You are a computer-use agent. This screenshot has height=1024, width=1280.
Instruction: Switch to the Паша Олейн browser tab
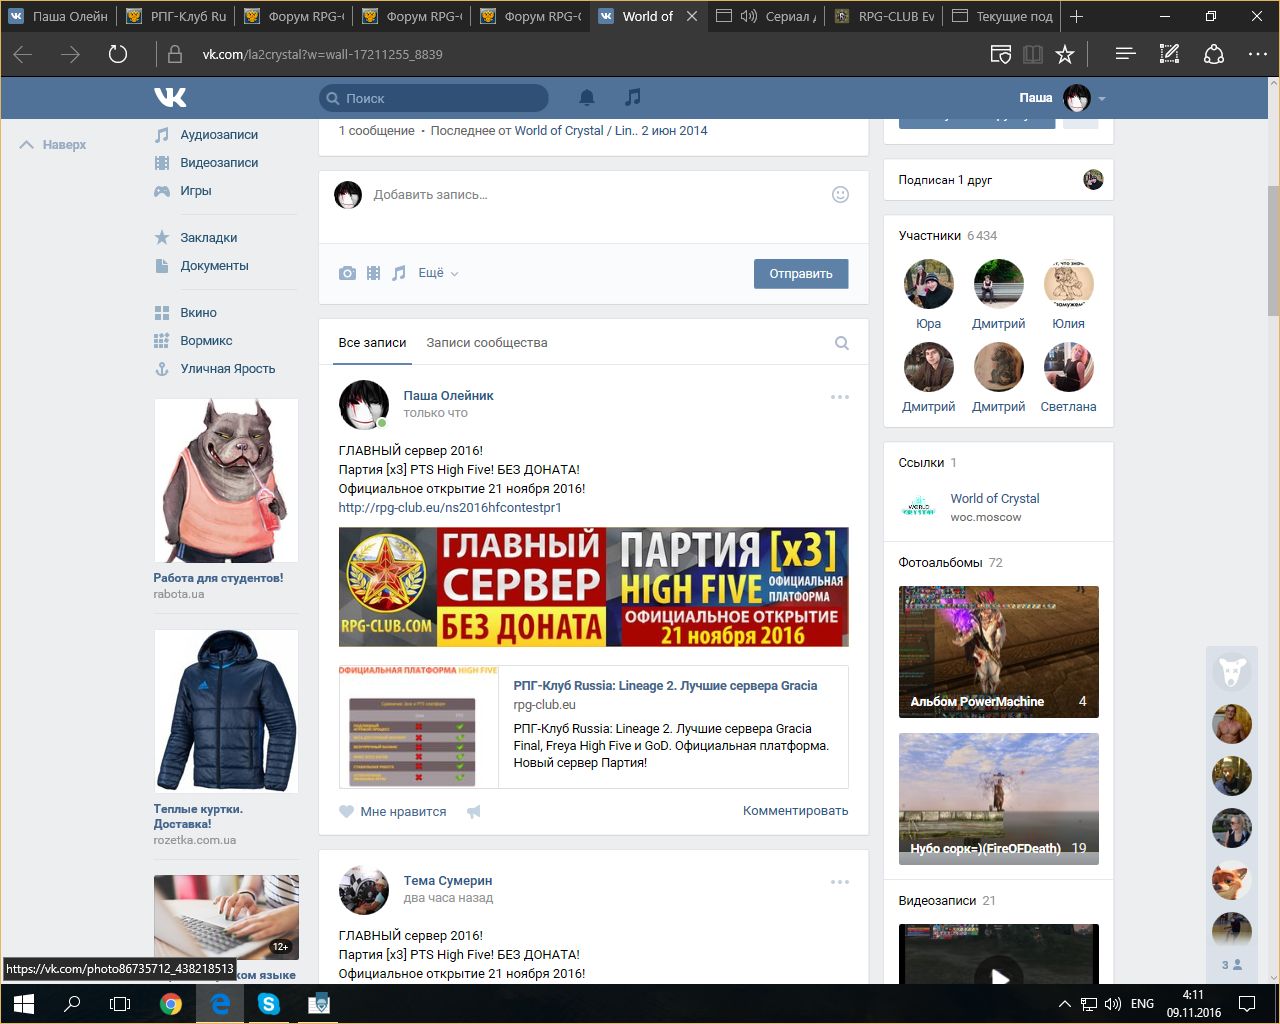point(59,16)
